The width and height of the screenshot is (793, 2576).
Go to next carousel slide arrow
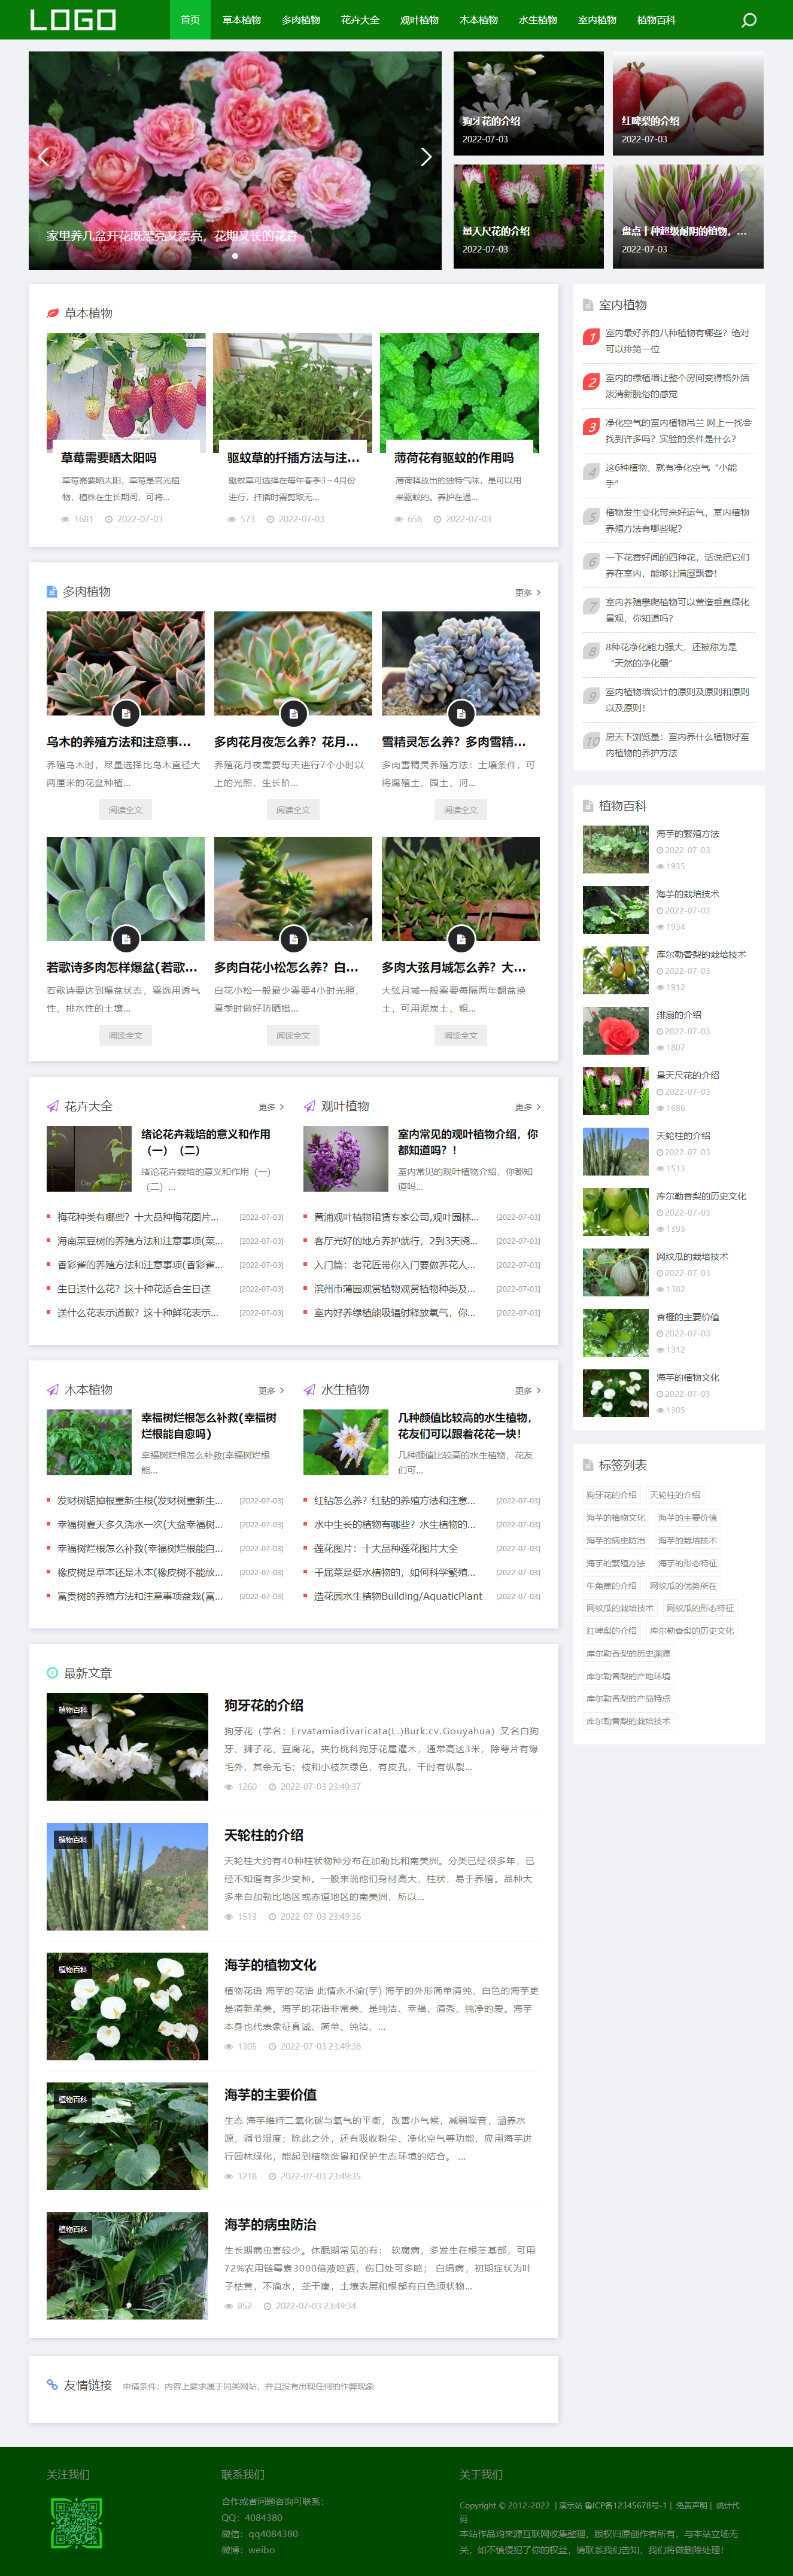(426, 157)
